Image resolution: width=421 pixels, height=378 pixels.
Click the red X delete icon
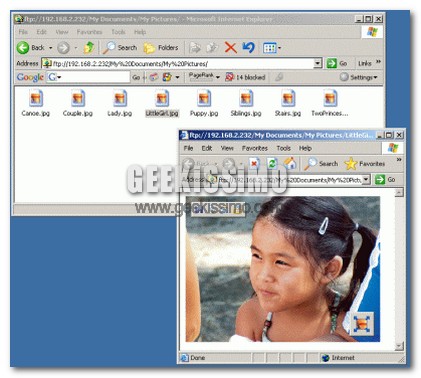click(230, 48)
